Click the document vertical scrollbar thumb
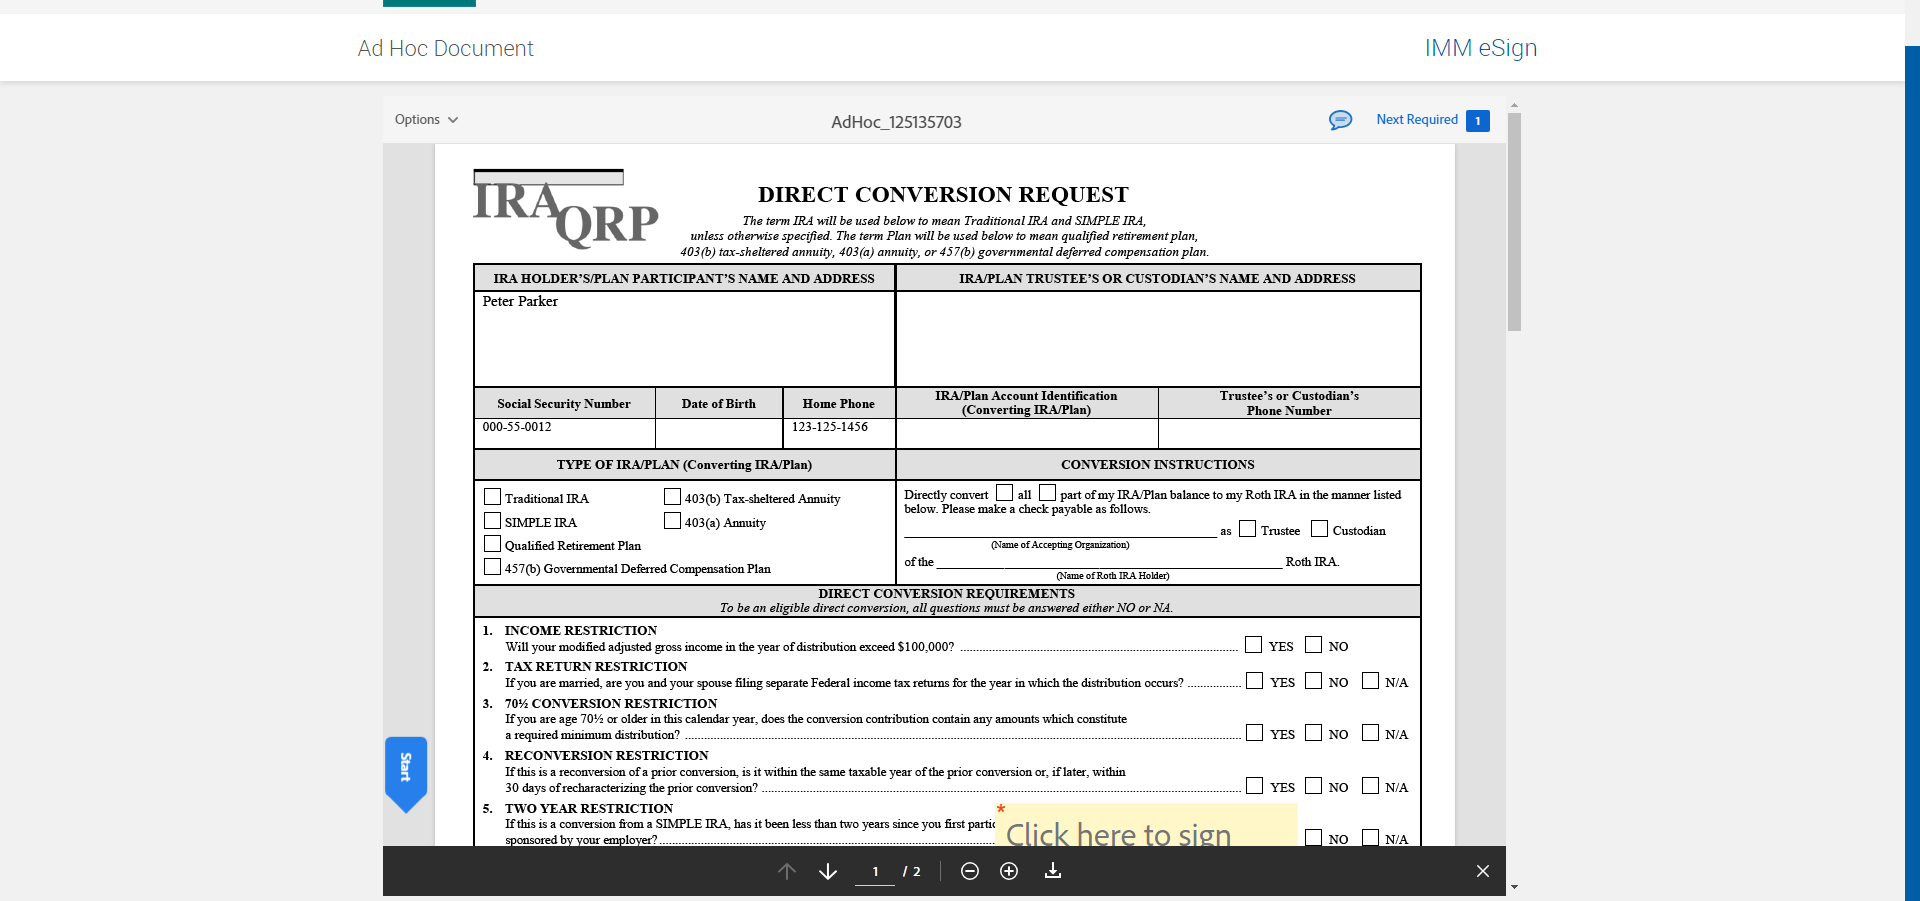 coord(1514,222)
